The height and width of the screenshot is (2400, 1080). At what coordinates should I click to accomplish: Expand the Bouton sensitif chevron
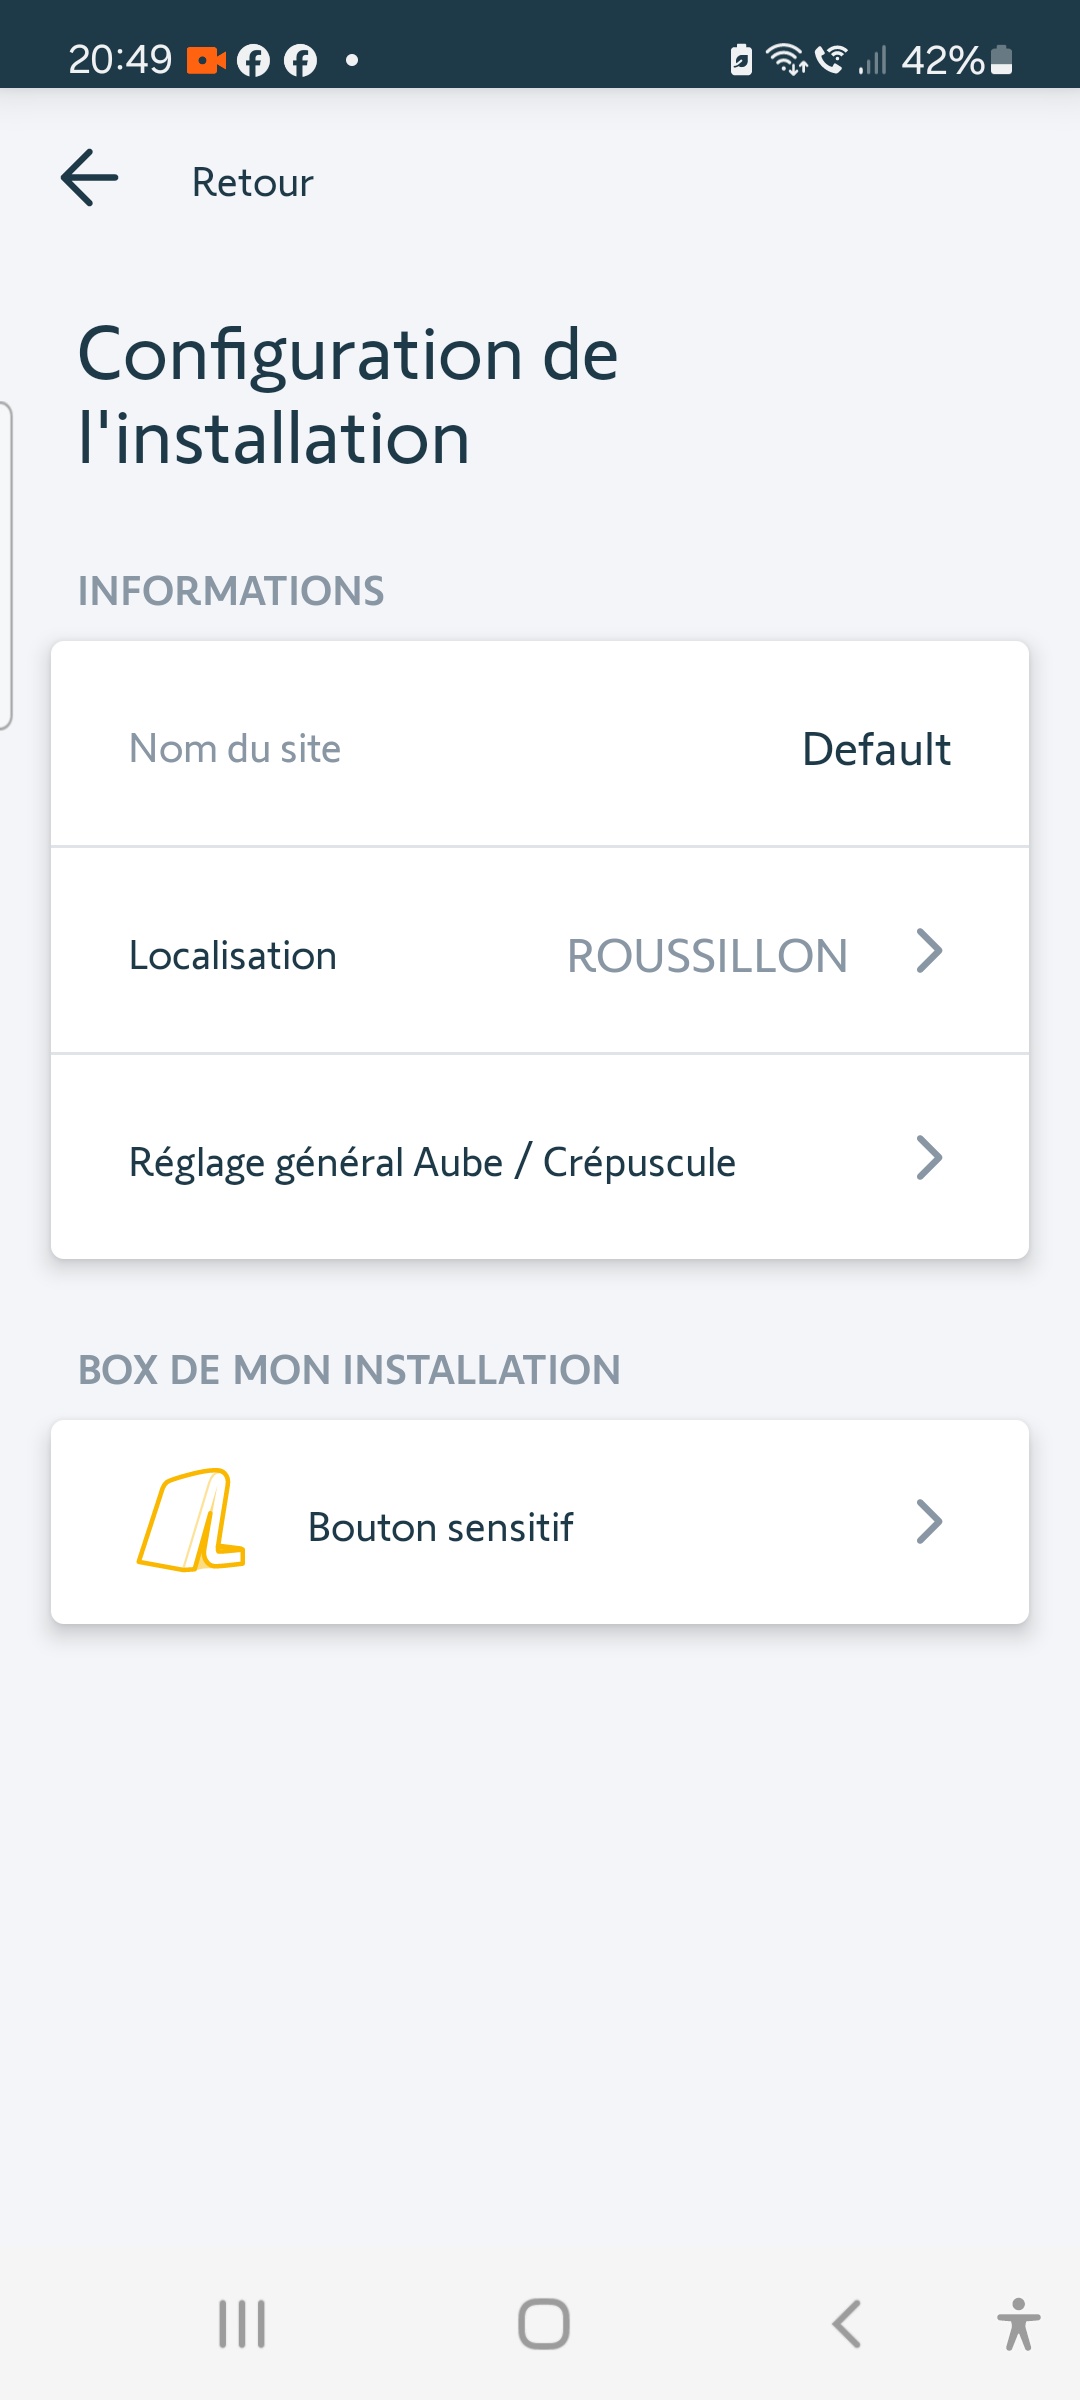(x=929, y=1522)
